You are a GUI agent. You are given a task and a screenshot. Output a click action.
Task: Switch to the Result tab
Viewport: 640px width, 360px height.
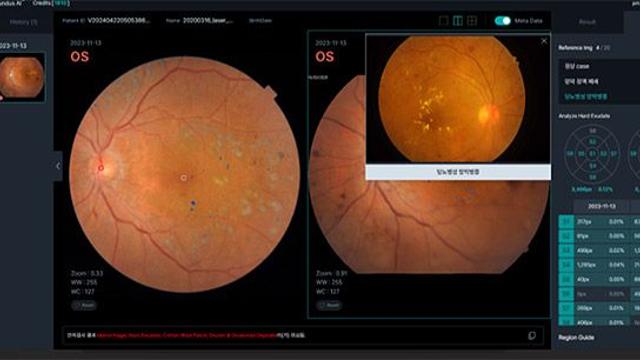(587, 22)
